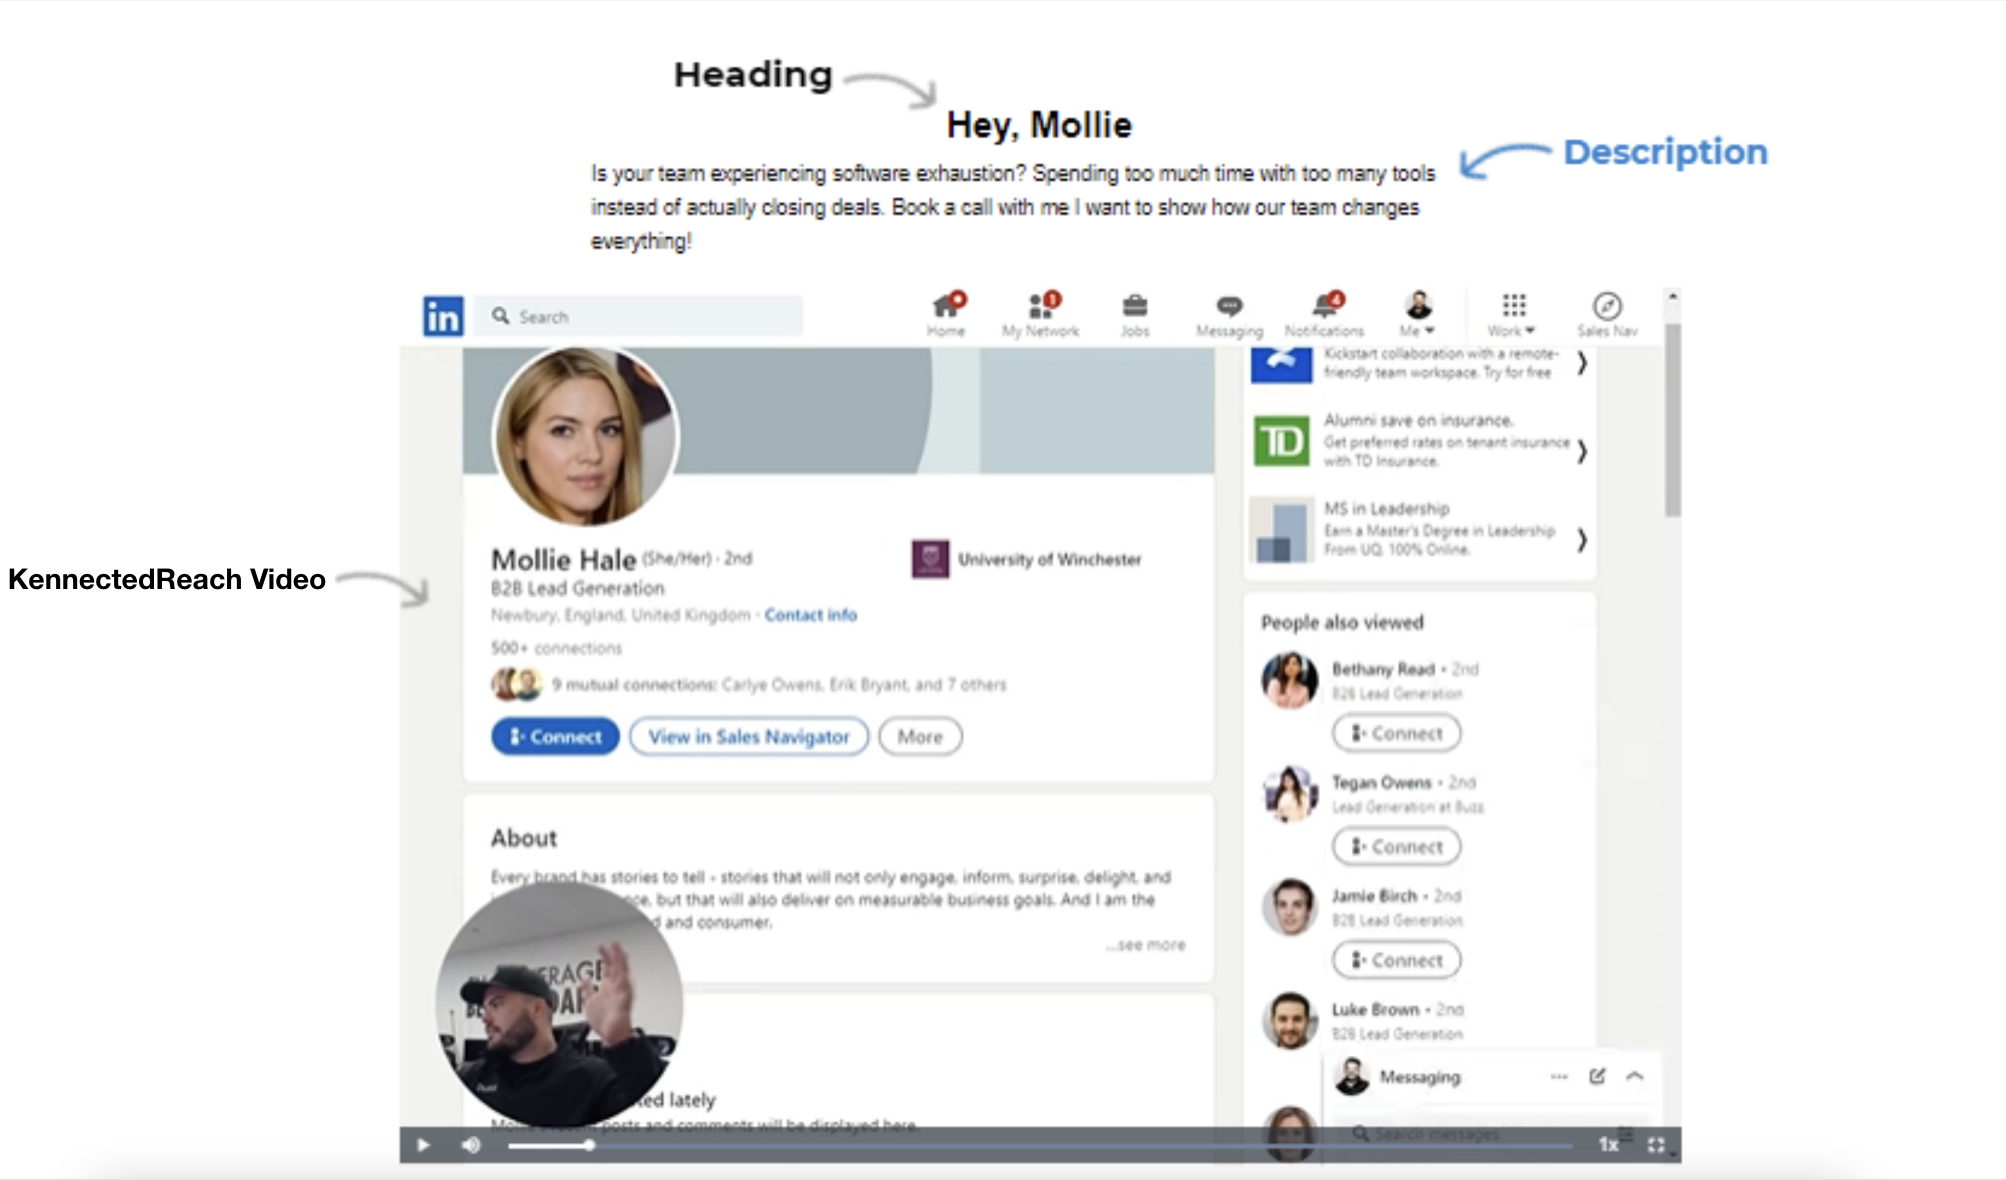This screenshot has height=1180, width=2006.
Task: Open Messaging panel three-dot options
Action: coord(1559,1077)
